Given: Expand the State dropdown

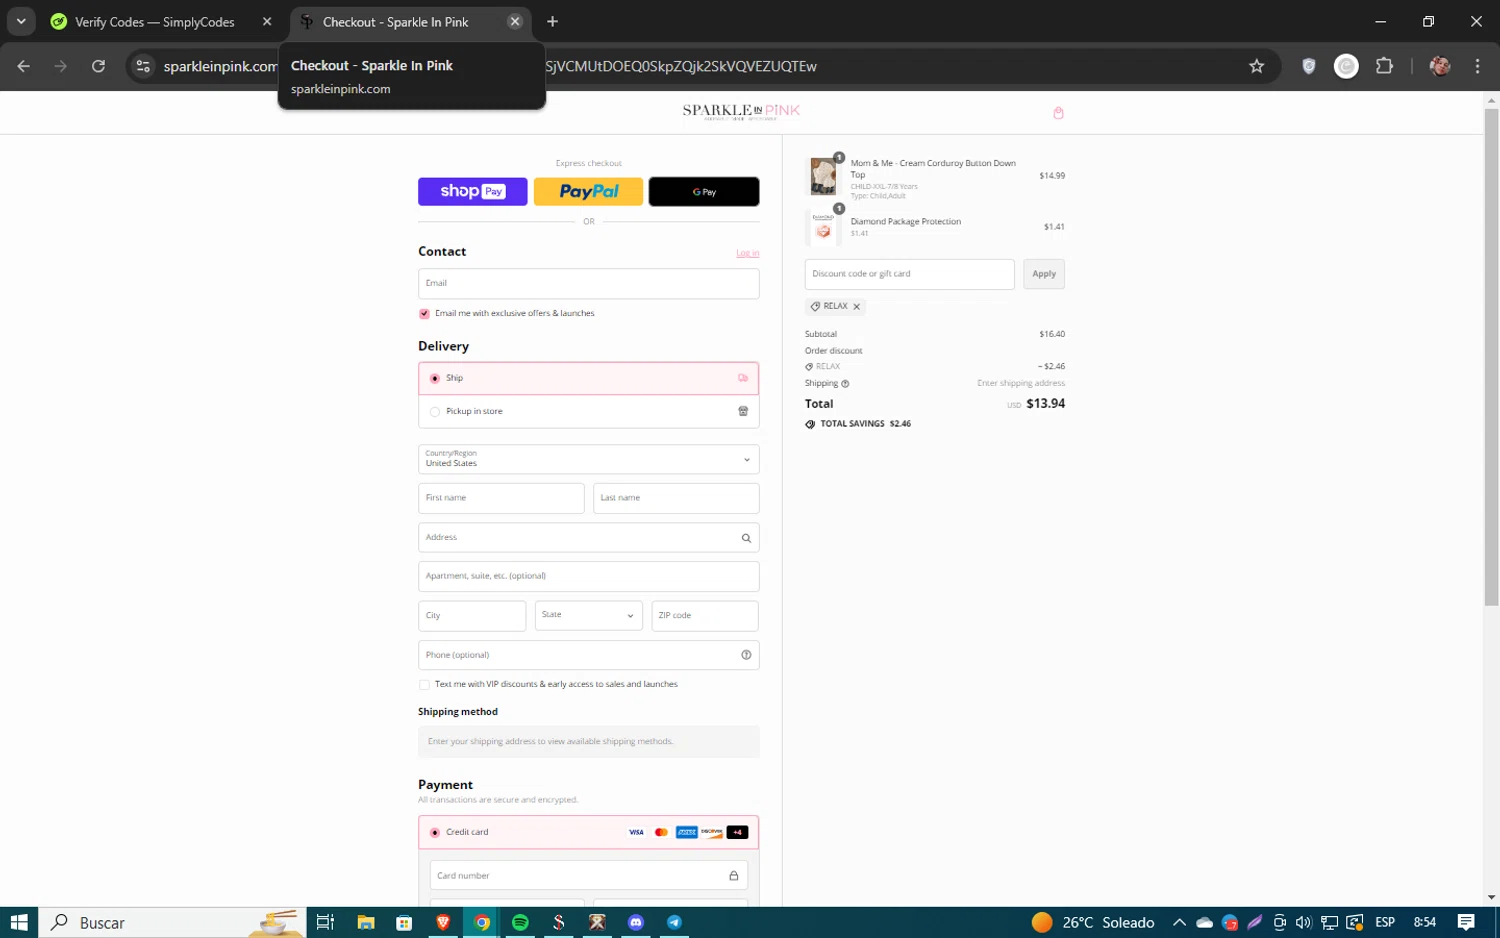Looking at the screenshot, I should pyautogui.click(x=588, y=615).
